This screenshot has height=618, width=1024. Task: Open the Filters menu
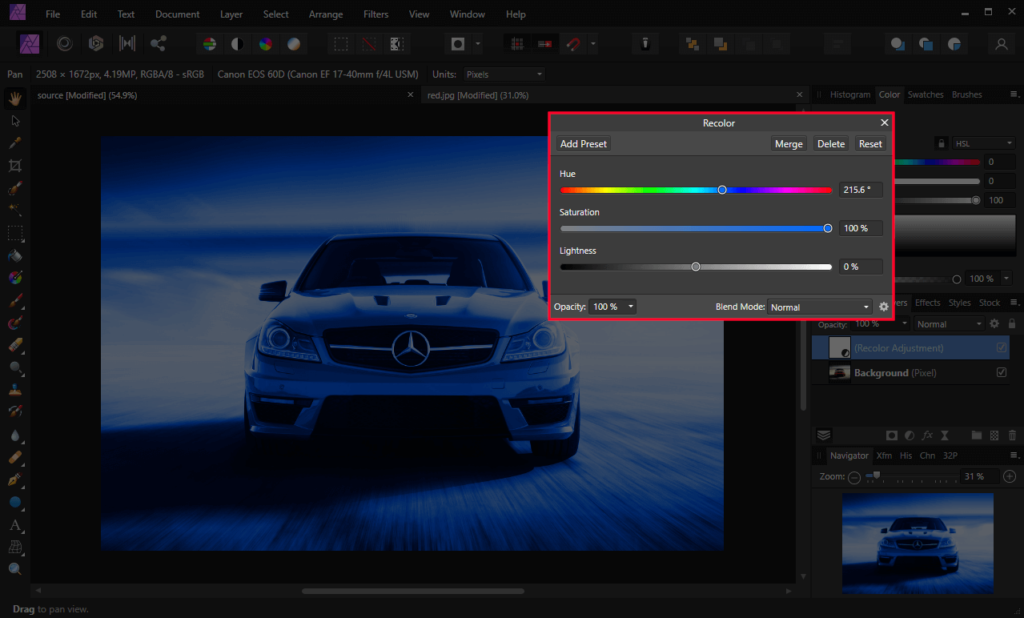click(375, 14)
